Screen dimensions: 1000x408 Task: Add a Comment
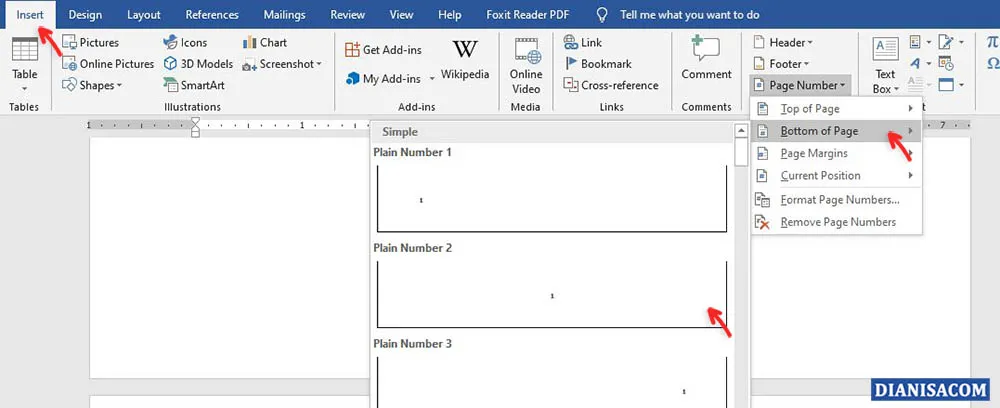[706, 59]
